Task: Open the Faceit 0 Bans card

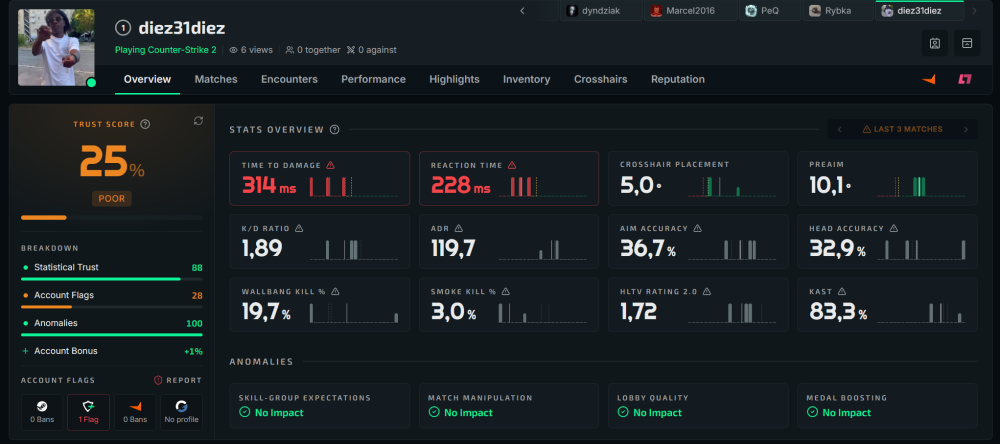Action: tap(135, 412)
